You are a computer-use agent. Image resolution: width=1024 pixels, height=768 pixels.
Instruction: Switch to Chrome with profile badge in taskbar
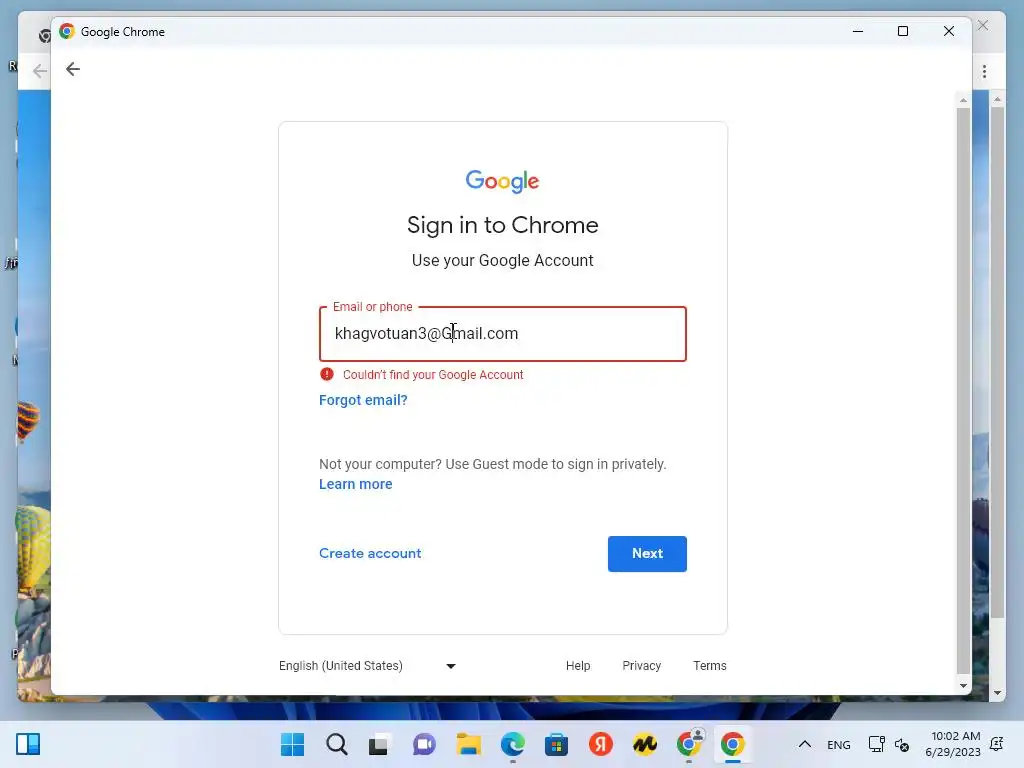tap(689, 744)
